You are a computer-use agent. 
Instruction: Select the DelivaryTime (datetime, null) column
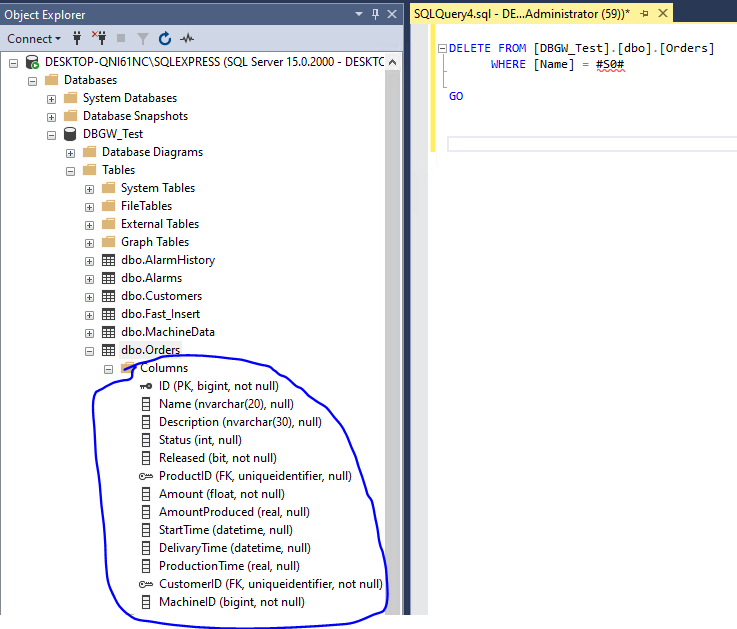235,548
